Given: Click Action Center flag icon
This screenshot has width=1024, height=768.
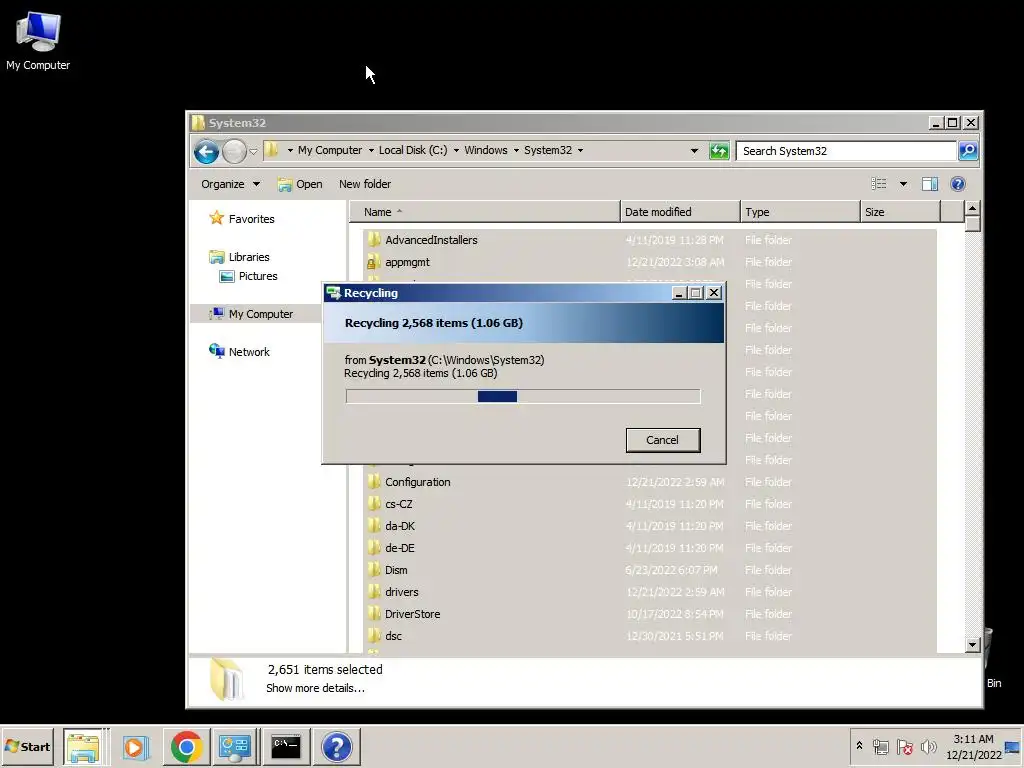Looking at the screenshot, I should [904, 746].
